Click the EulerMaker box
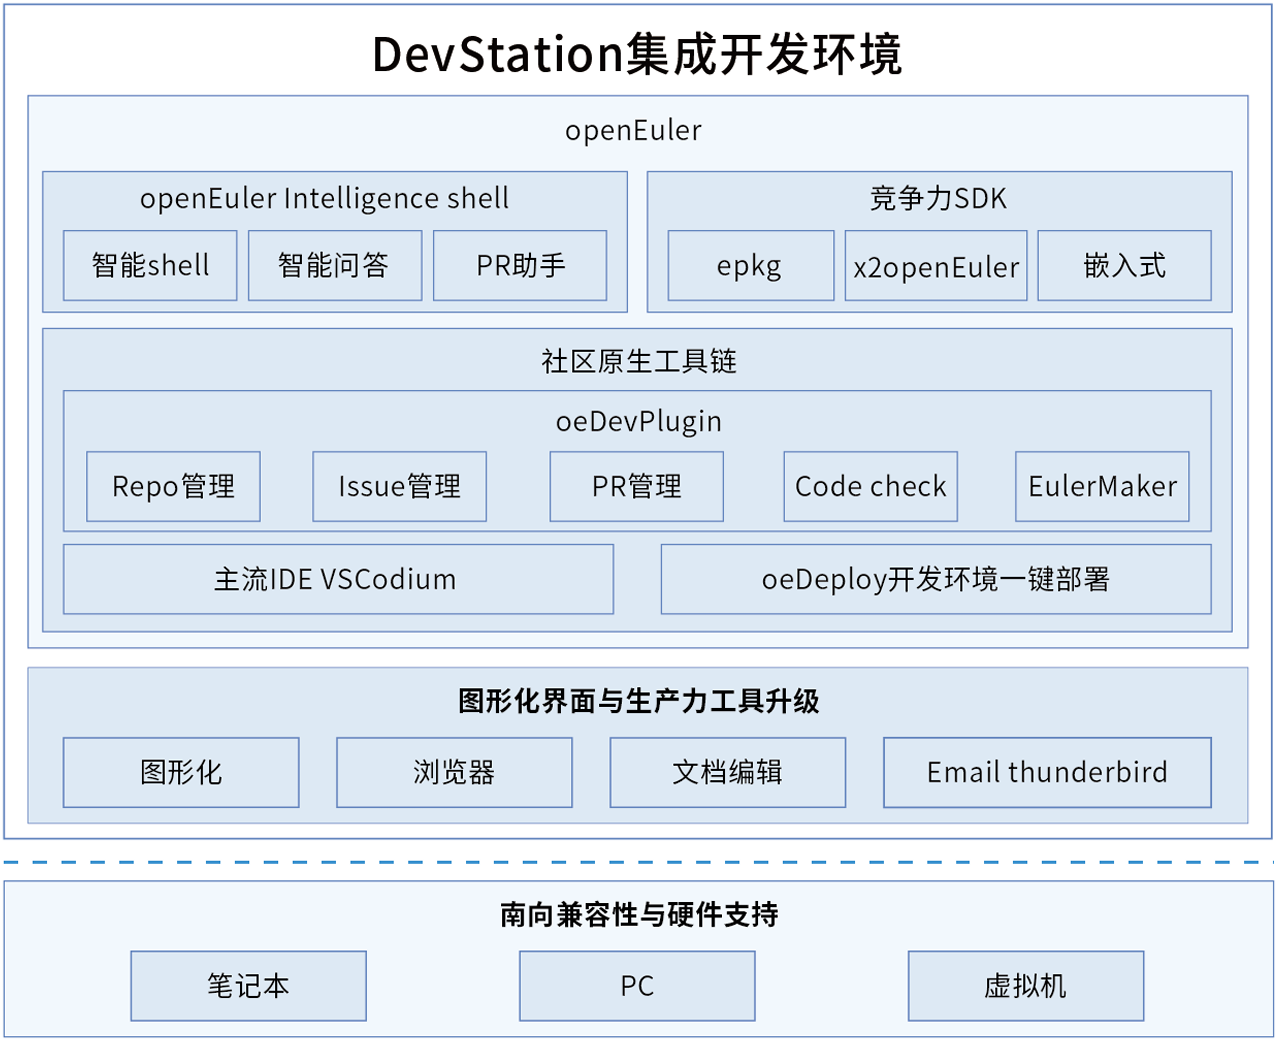 pyautogui.click(x=1103, y=487)
